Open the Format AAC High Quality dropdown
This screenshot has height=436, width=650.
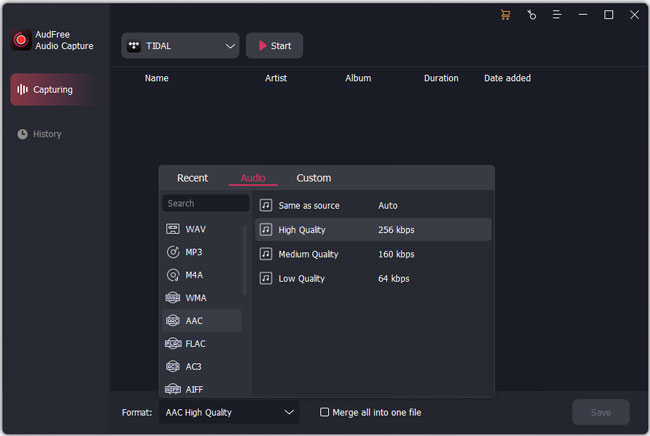[x=229, y=412]
